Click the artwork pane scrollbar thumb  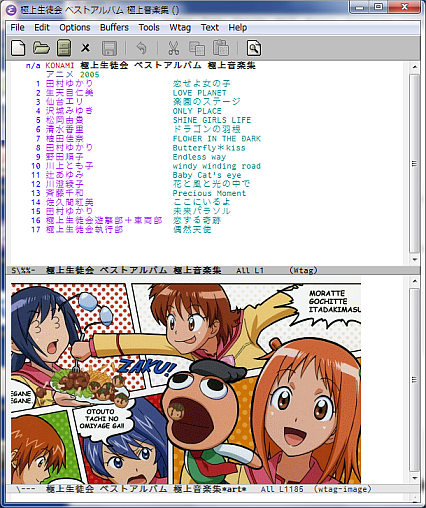(414, 380)
